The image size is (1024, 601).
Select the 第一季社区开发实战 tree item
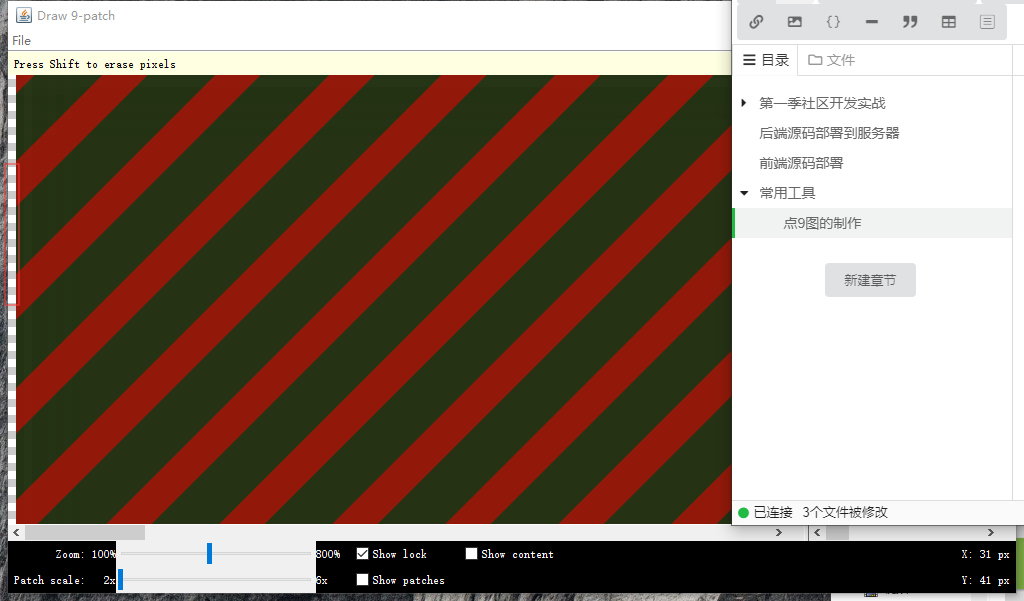tap(822, 103)
